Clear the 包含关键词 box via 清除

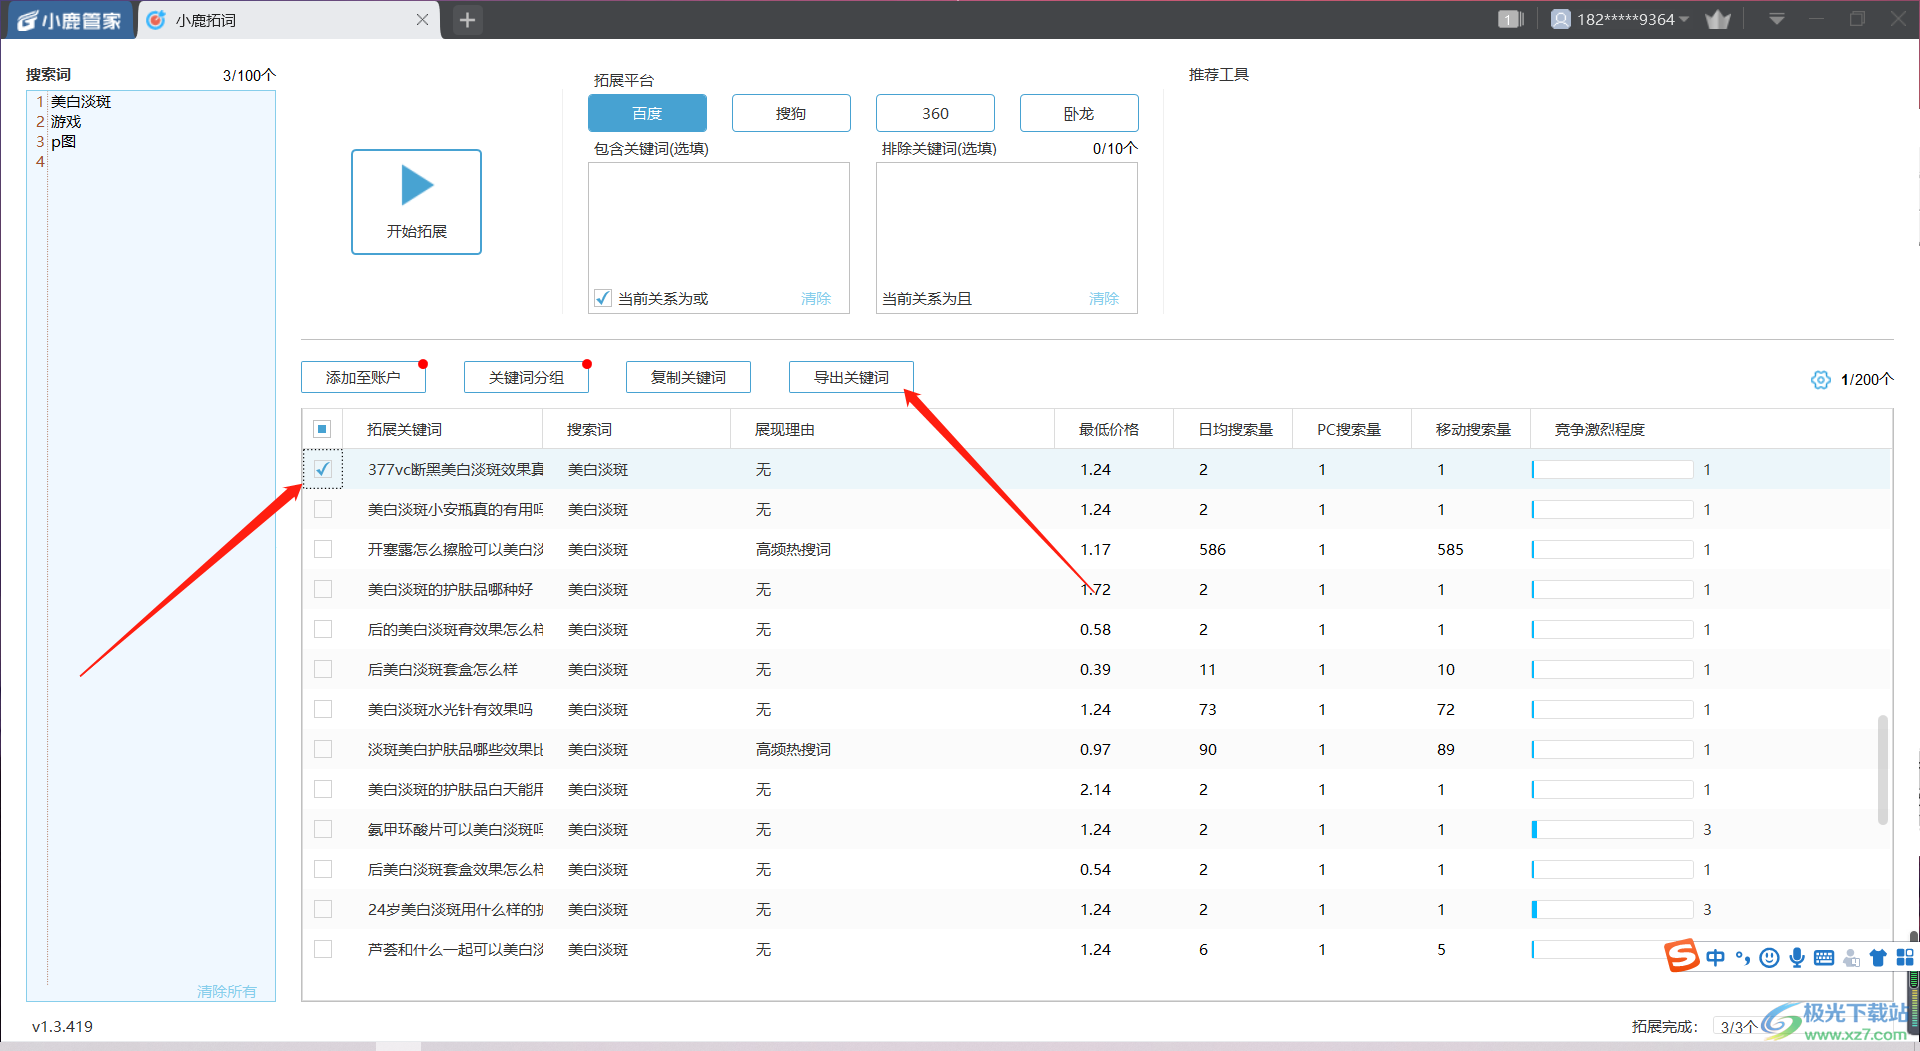[x=816, y=298]
